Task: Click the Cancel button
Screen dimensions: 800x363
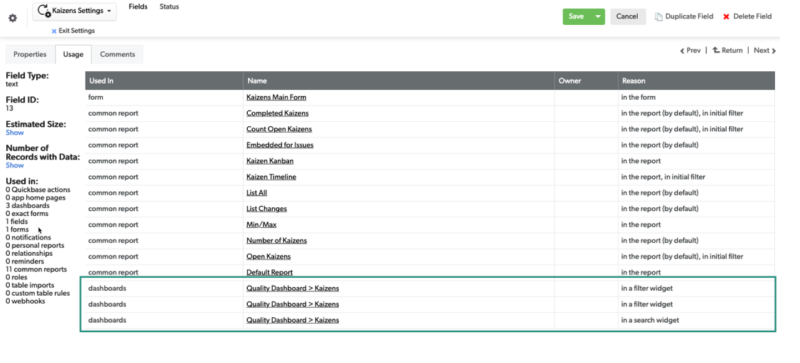Action: (627, 16)
